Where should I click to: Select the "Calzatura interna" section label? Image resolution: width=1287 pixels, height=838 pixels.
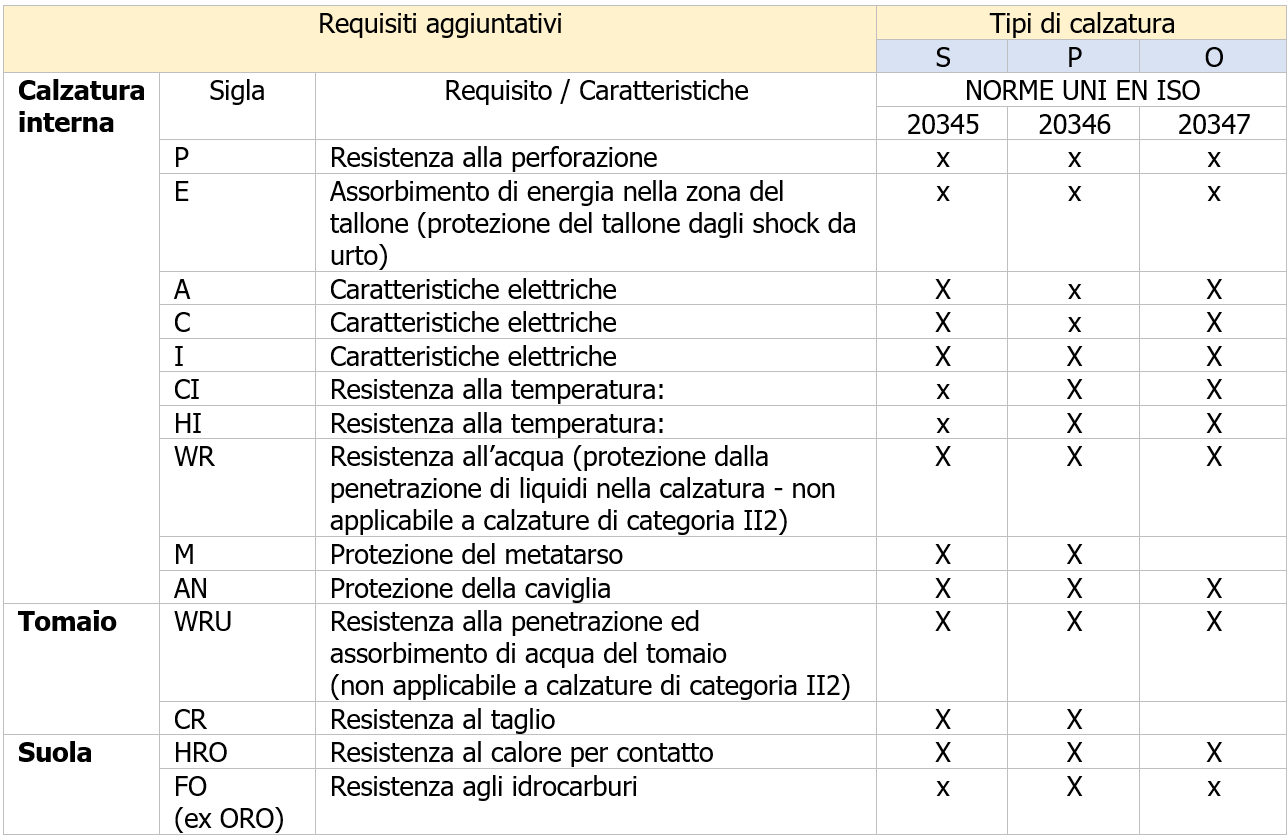[x=81, y=107]
